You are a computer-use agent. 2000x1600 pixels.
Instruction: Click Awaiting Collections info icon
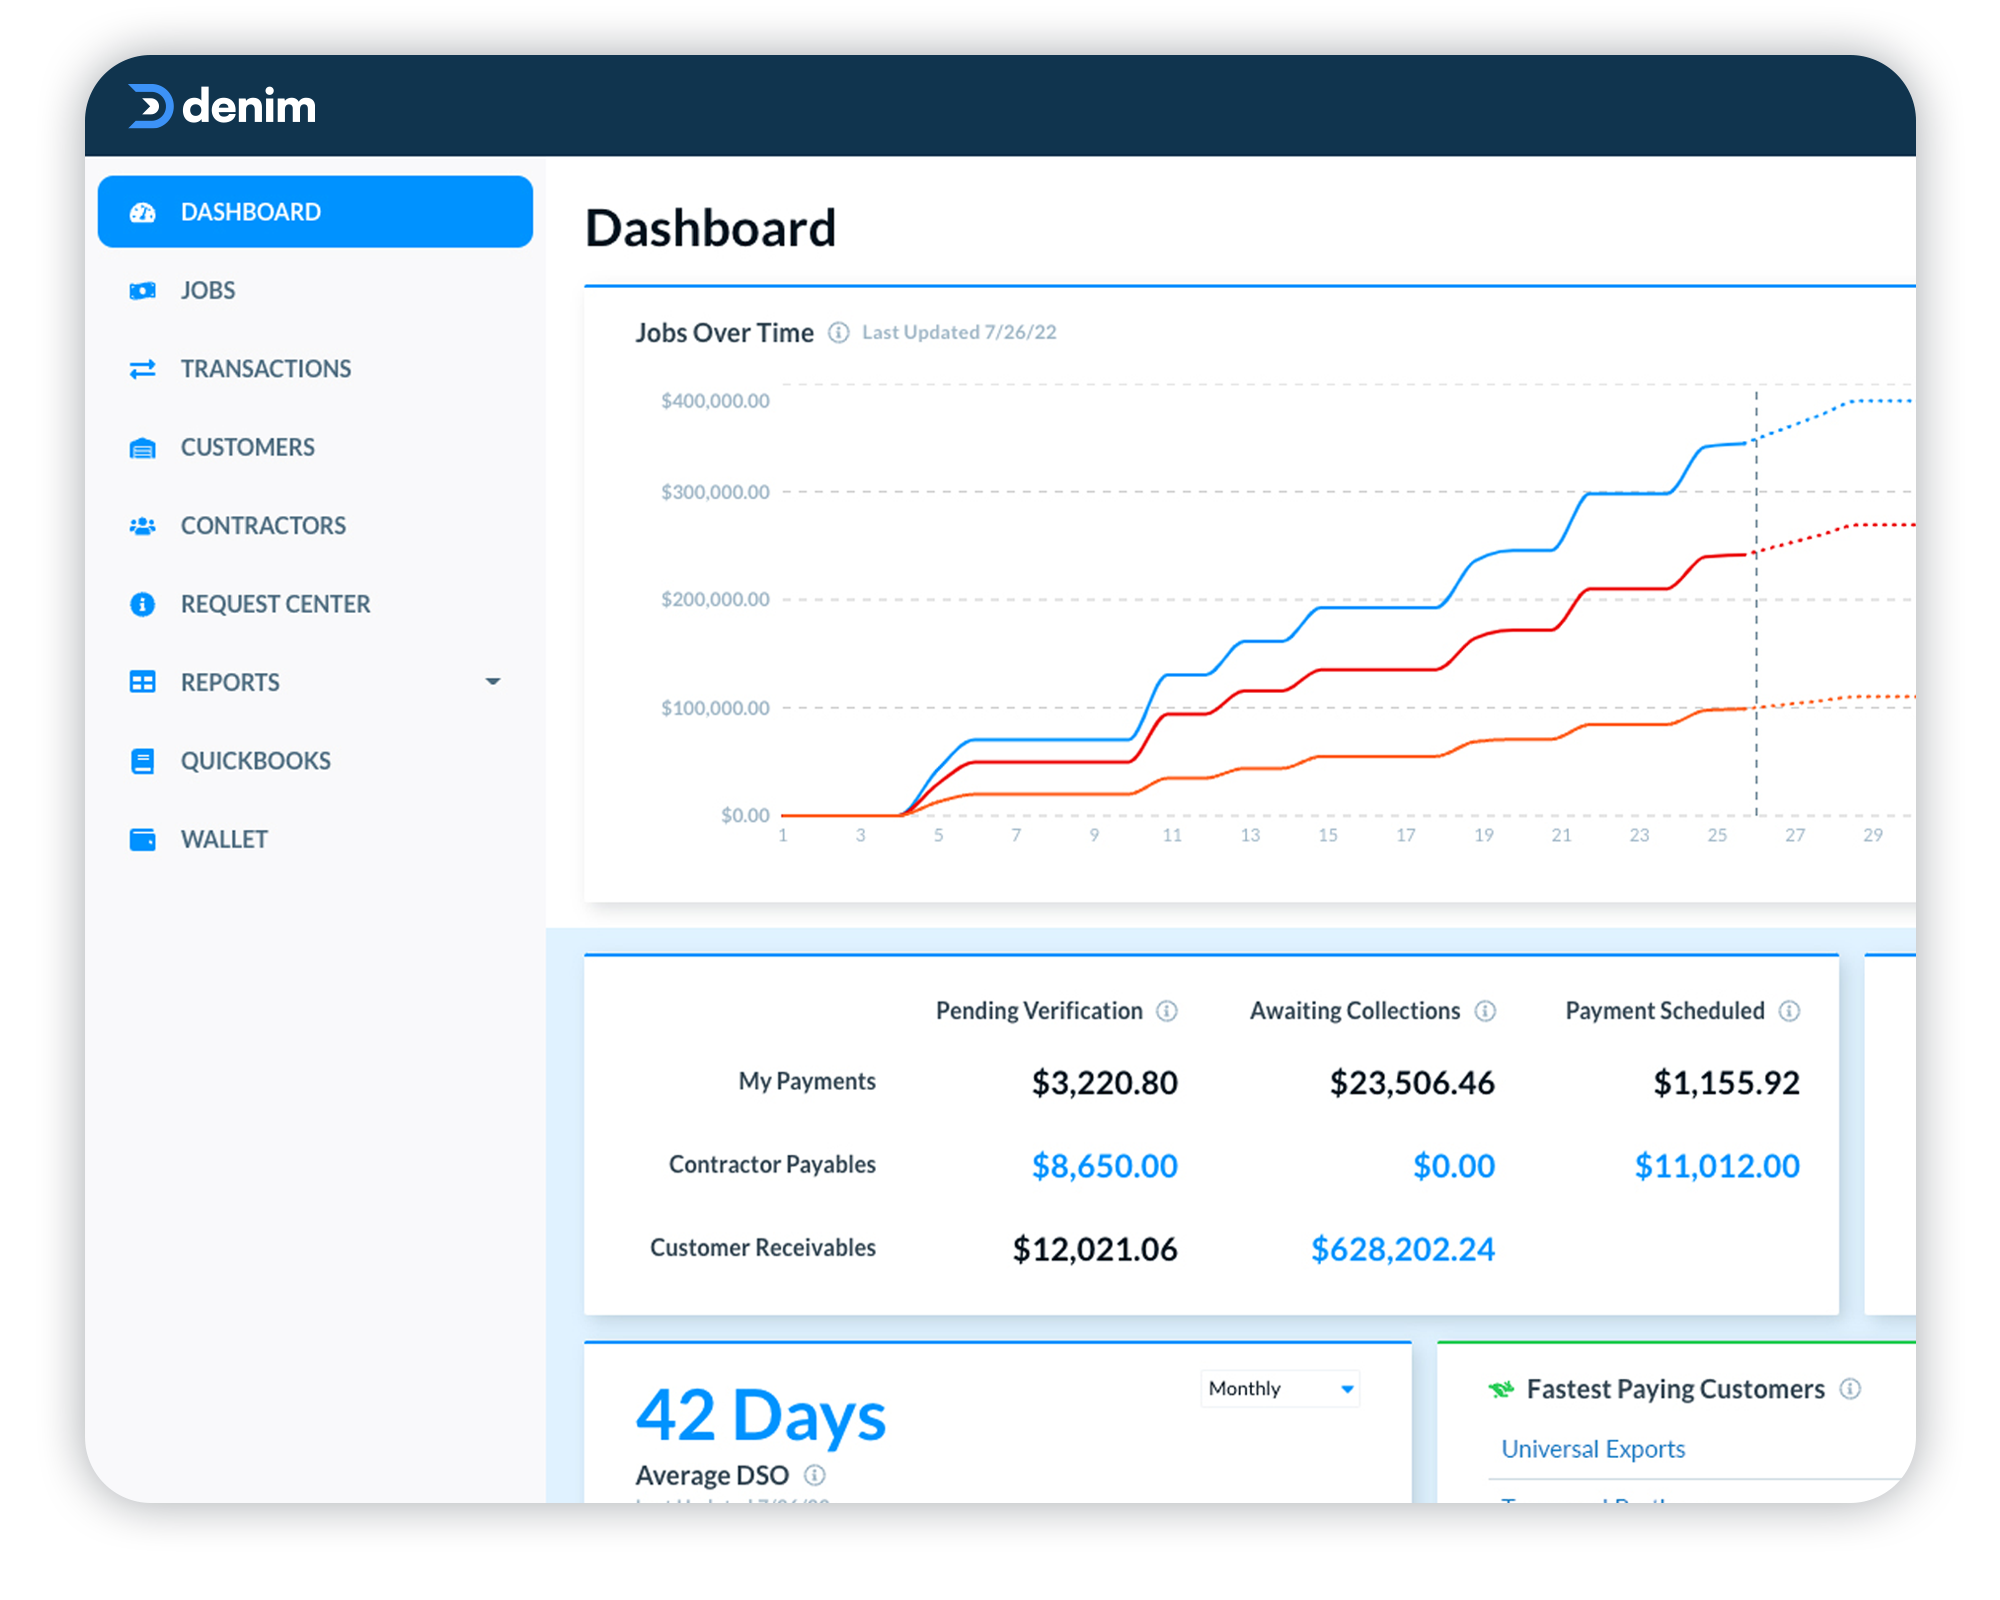(1485, 1011)
